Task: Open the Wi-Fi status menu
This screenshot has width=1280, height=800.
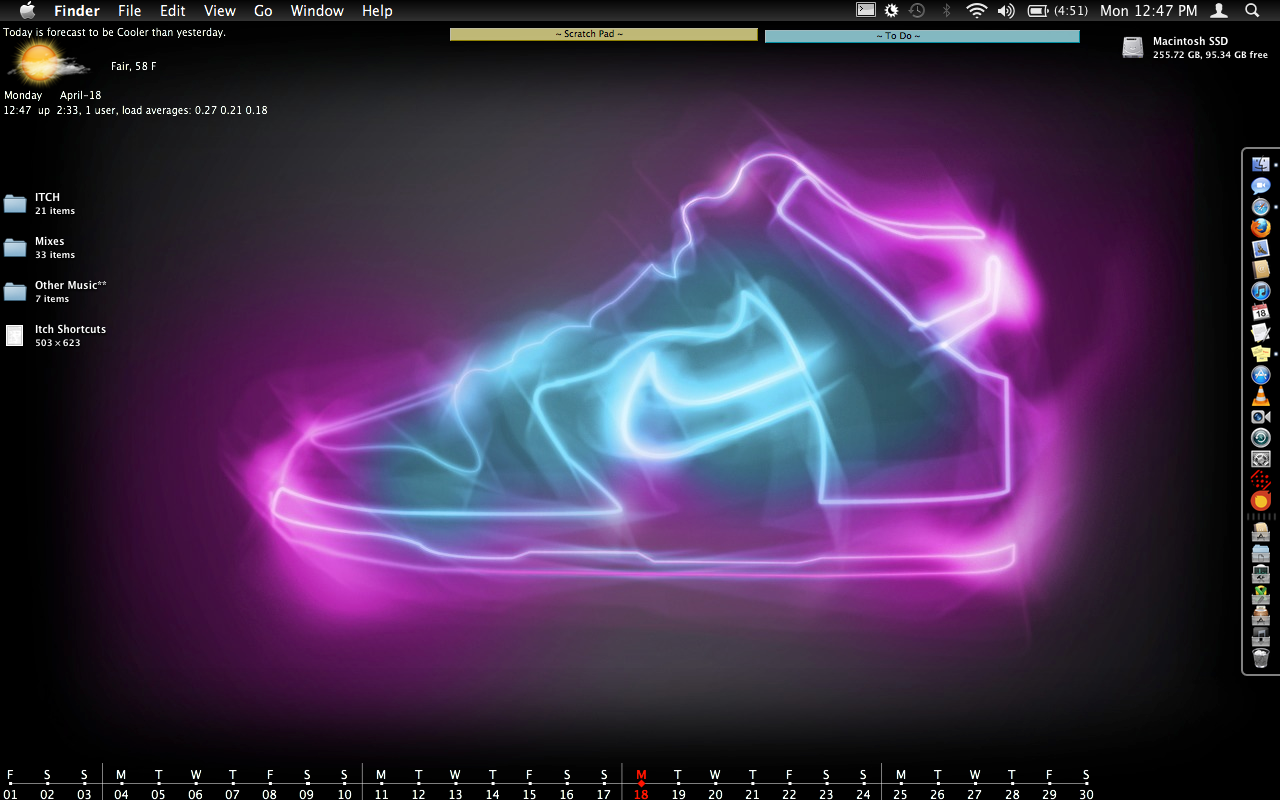Action: (x=976, y=10)
